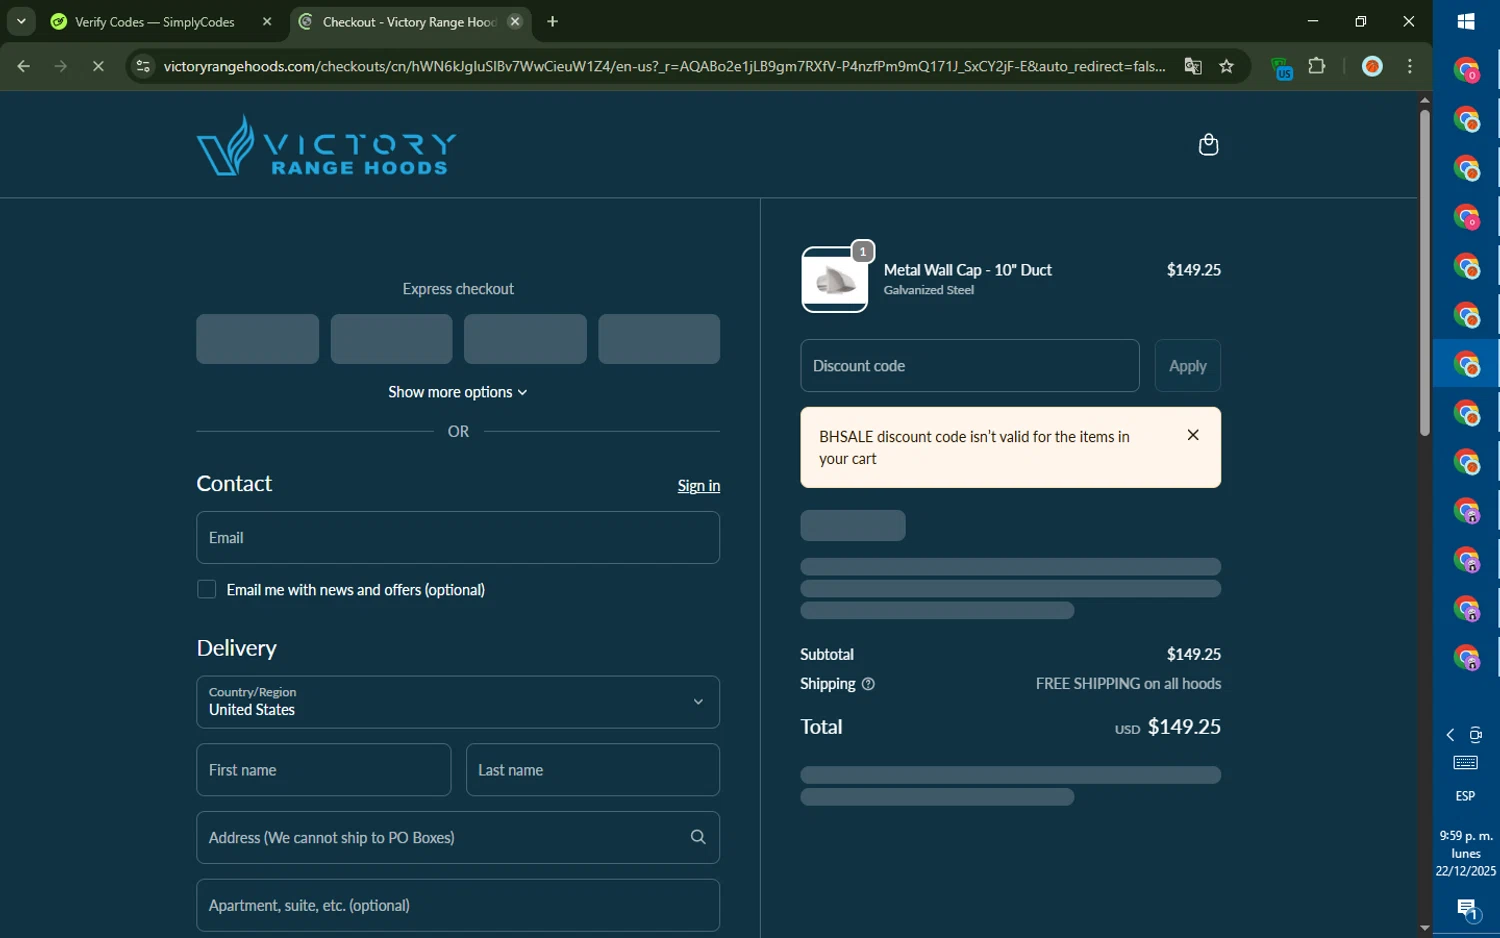Click the ESP language indicator
The width and height of the screenshot is (1500, 938).
tap(1466, 796)
